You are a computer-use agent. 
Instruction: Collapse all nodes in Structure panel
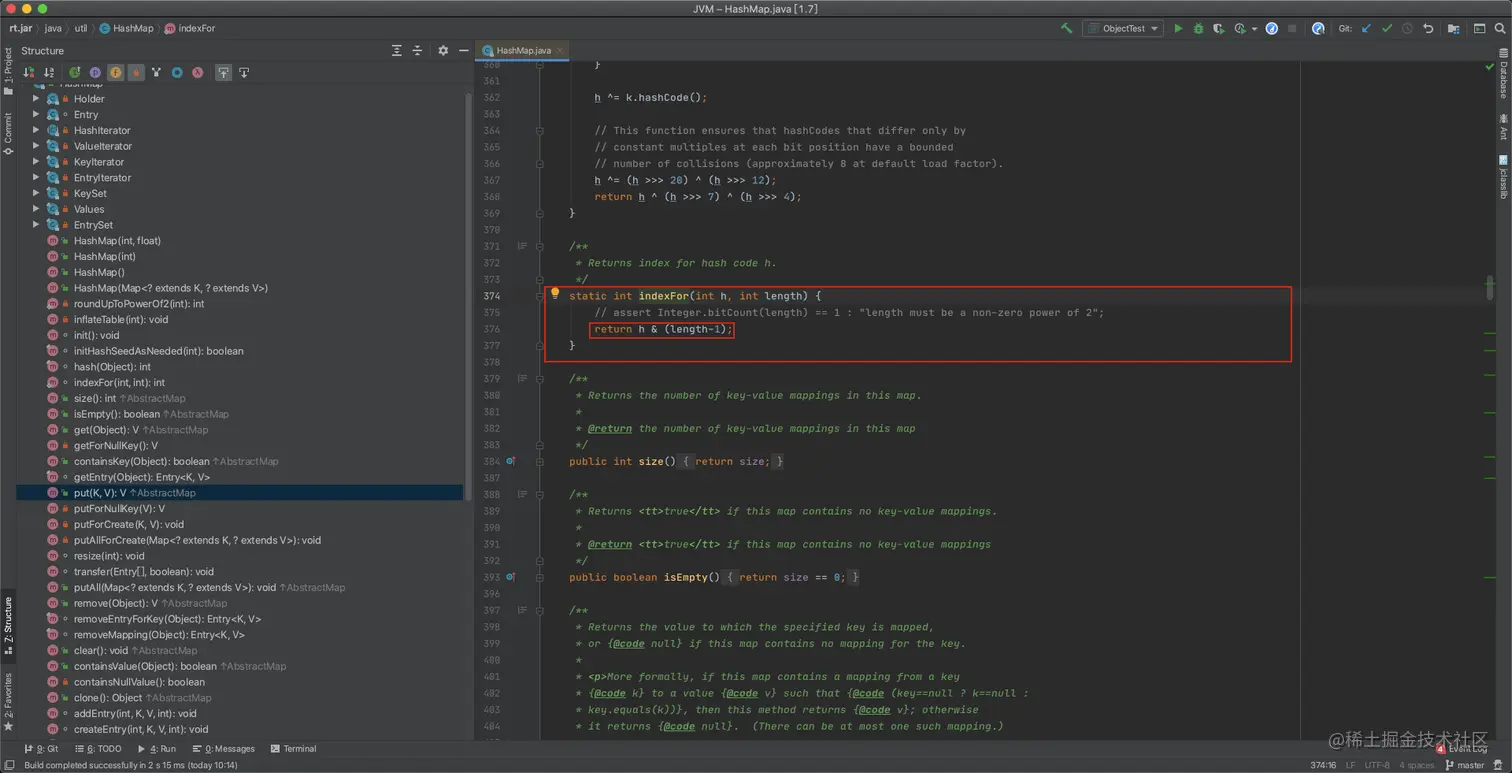(417, 50)
